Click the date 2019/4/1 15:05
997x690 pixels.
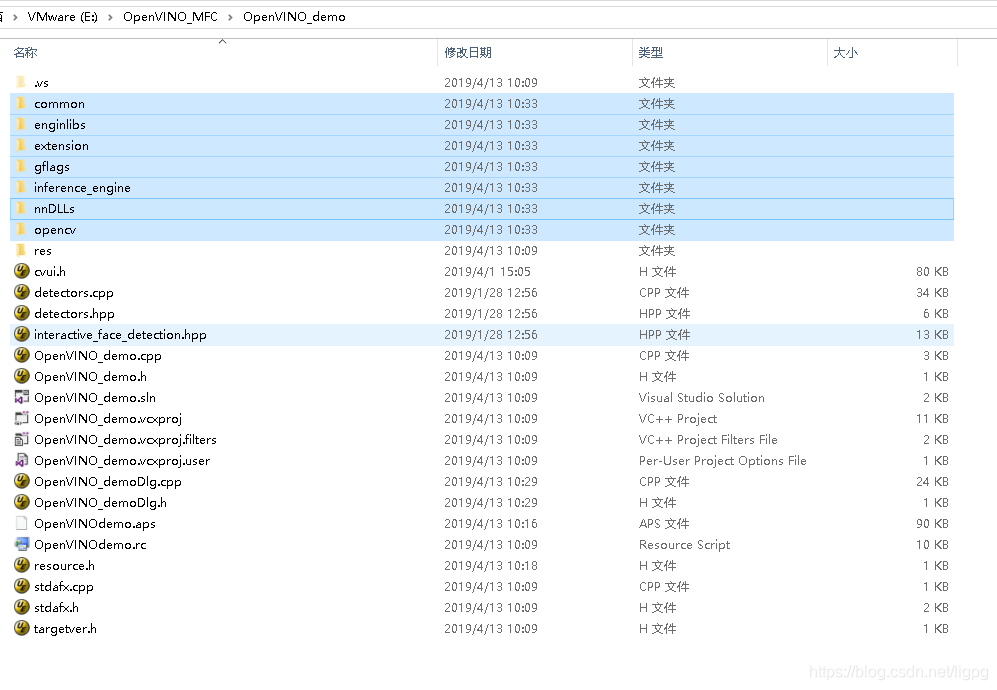[x=487, y=272]
